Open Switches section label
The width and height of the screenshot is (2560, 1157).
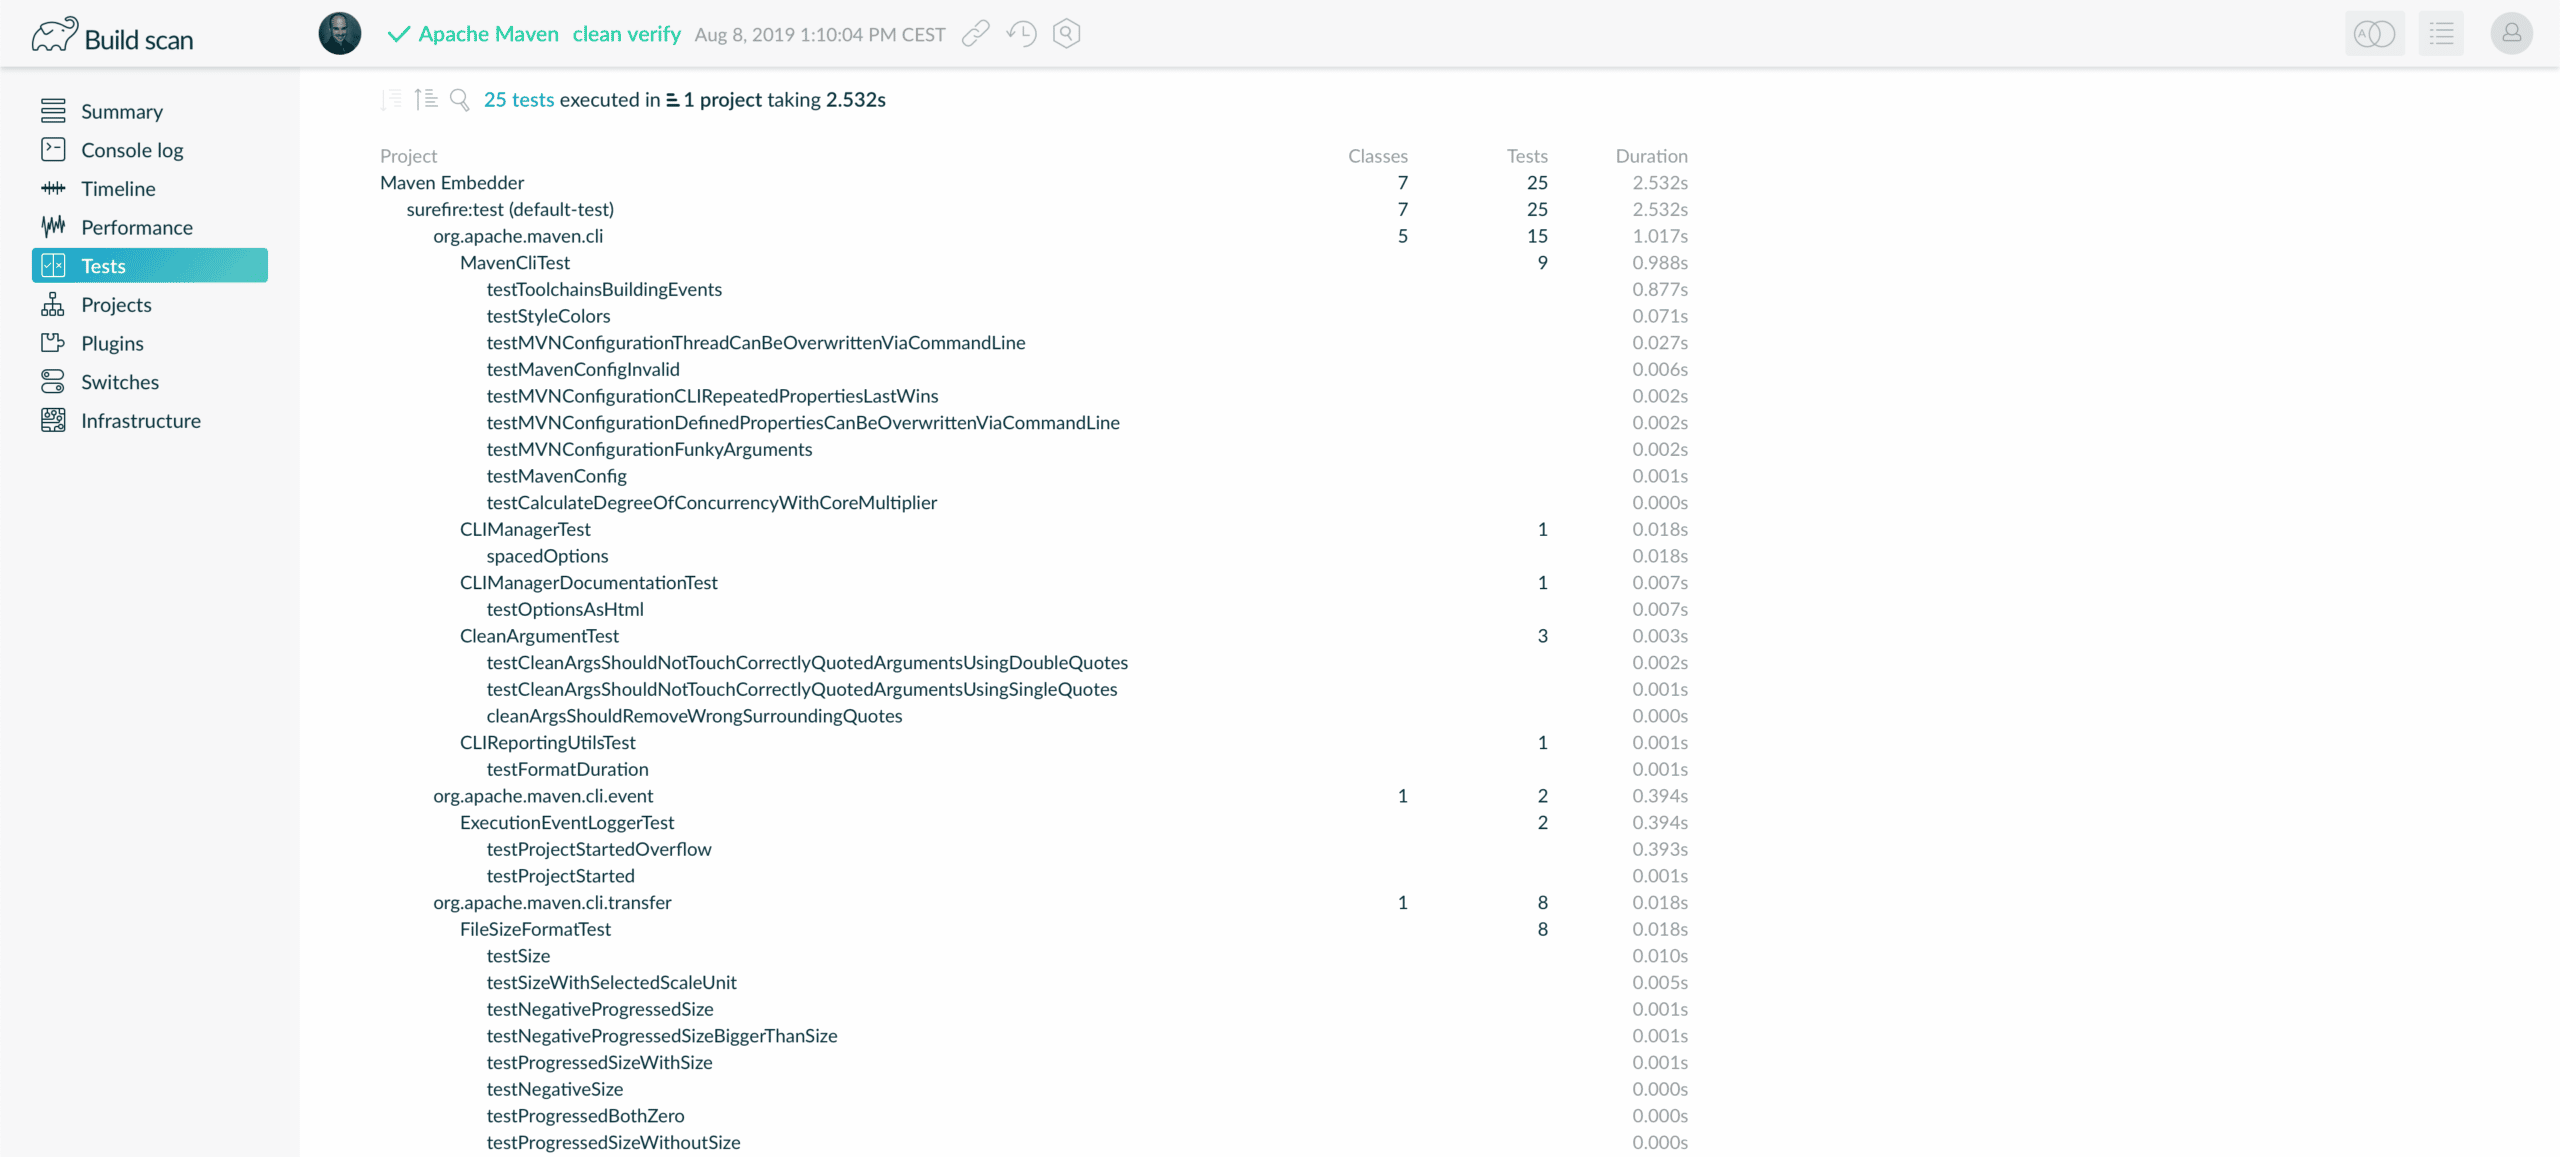click(120, 382)
